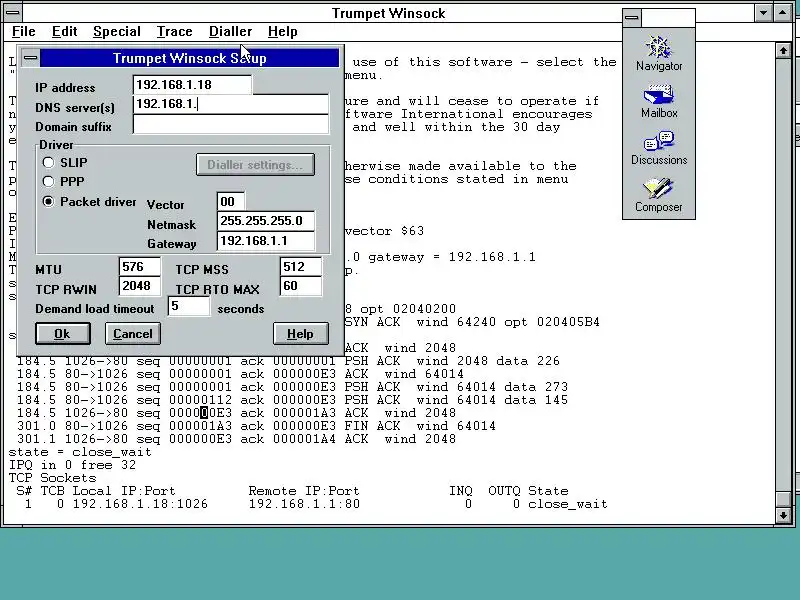Open the floating palette's system menu box
Screen dimensions: 800x600
pos(632,17)
